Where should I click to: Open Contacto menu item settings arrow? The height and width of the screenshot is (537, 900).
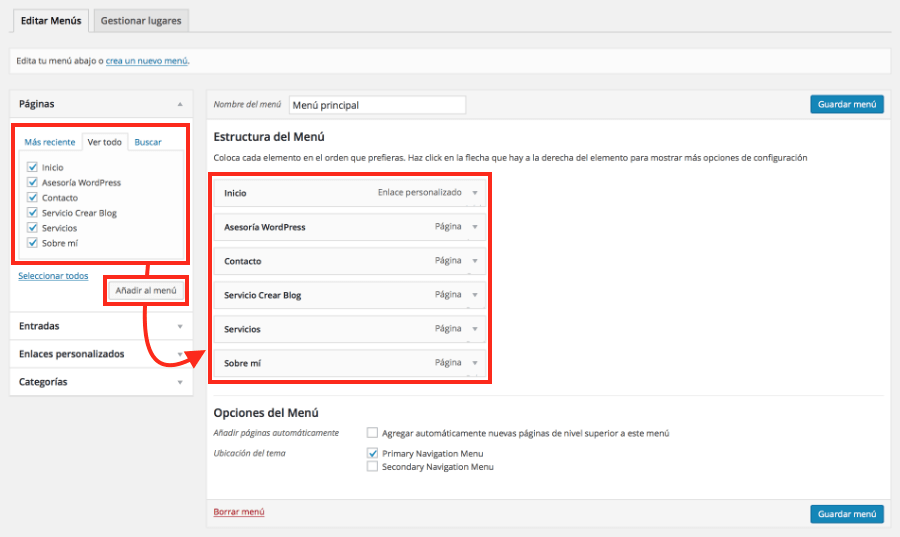[x=475, y=261]
